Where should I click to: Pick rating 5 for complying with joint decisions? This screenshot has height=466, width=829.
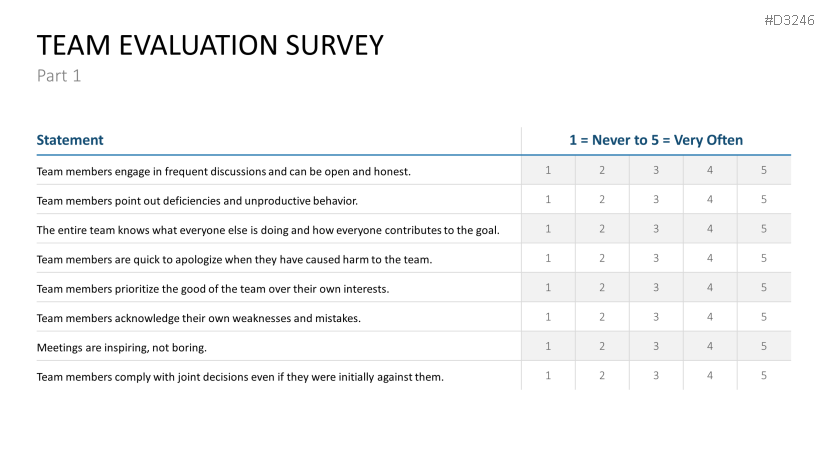pos(763,376)
